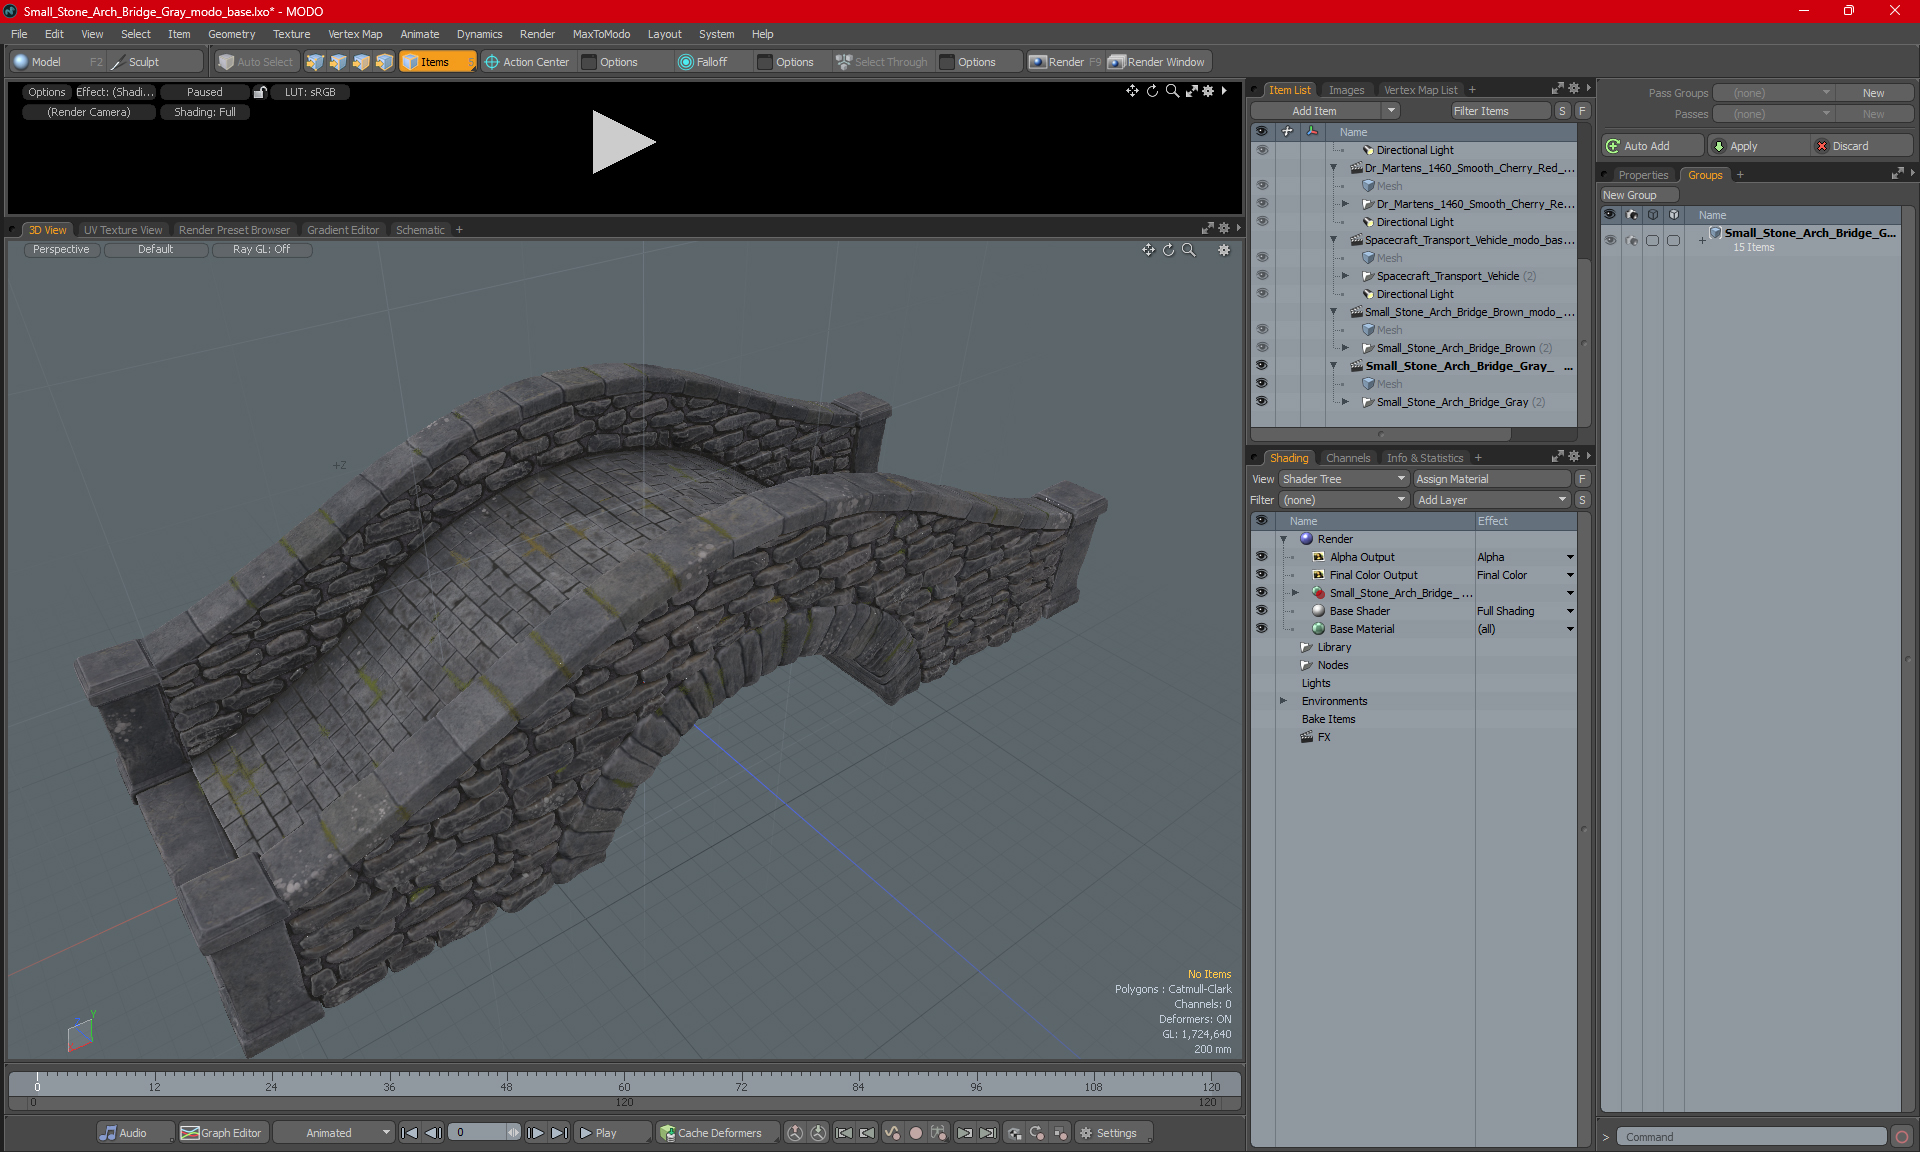The height and width of the screenshot is (1152, 1920).
Task: Go to first frame on the timeline
Action: (x=409, y=1133)
